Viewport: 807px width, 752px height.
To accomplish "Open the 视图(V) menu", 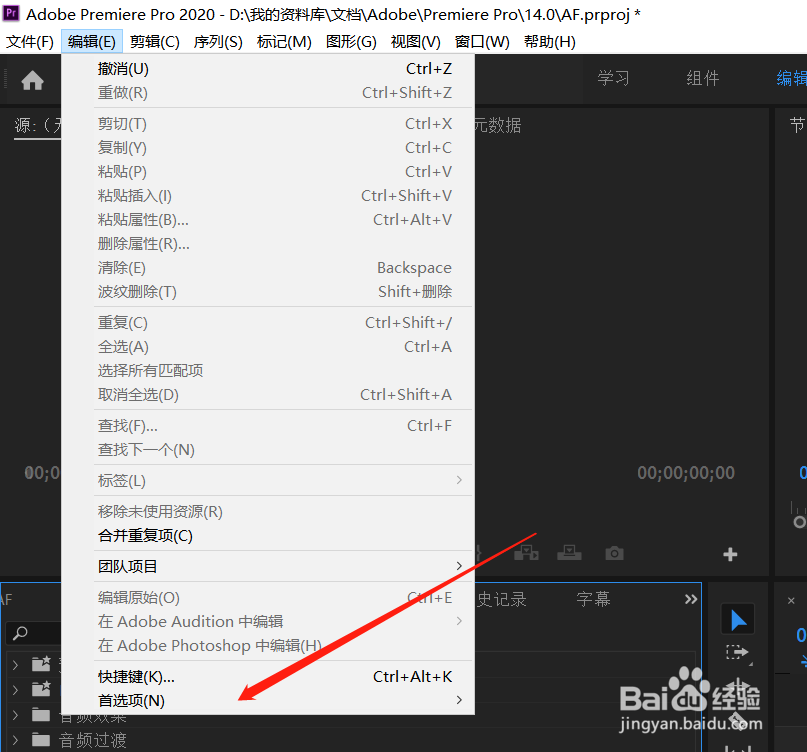I will (x=415, y=42).
